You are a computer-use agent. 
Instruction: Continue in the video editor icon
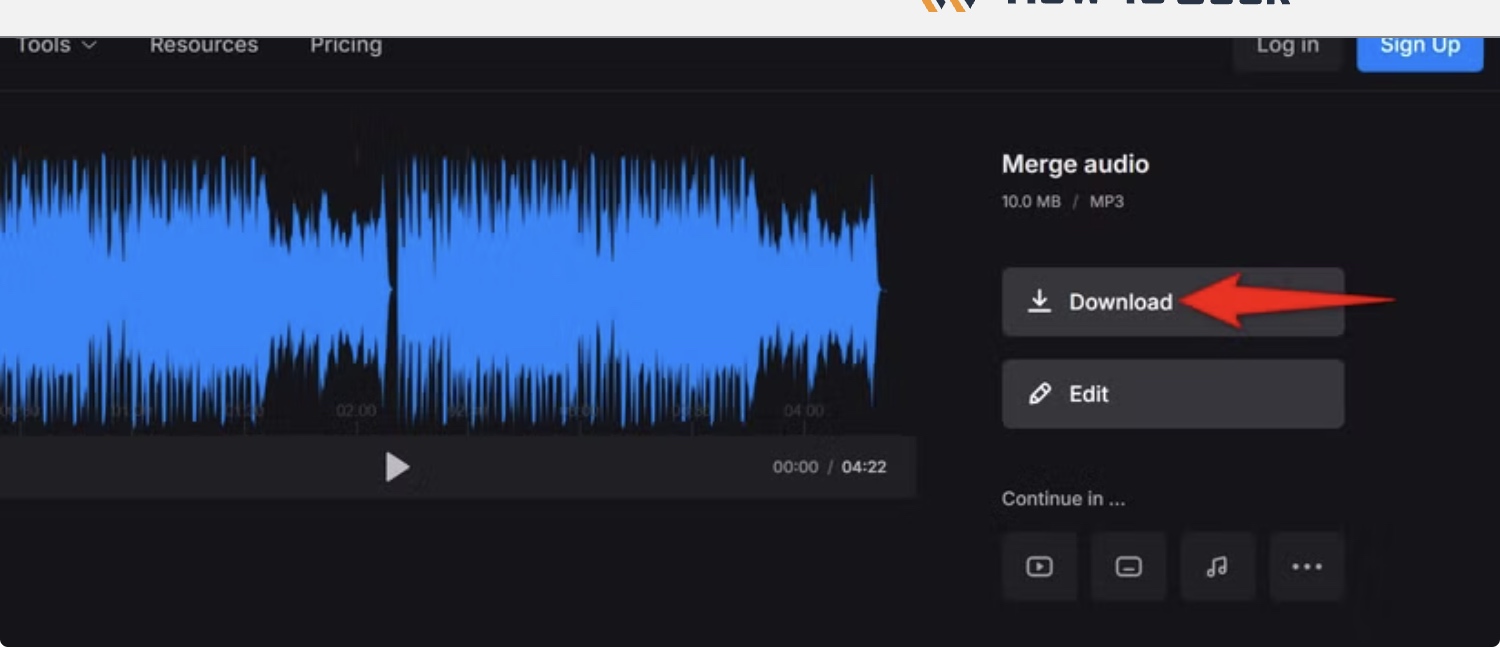tap(1040, 567)
